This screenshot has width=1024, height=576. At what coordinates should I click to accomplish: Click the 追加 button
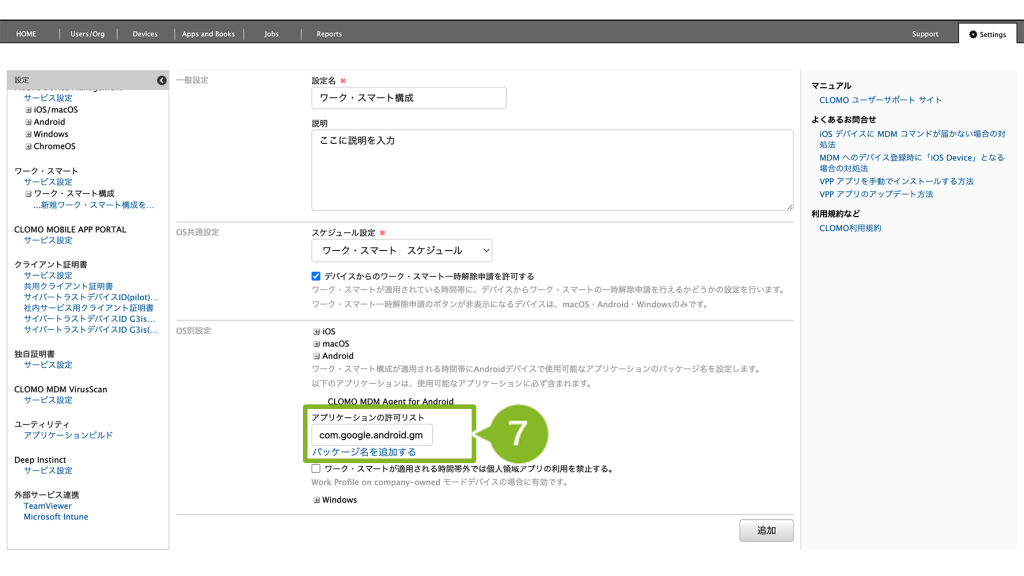tap(766, 530)
